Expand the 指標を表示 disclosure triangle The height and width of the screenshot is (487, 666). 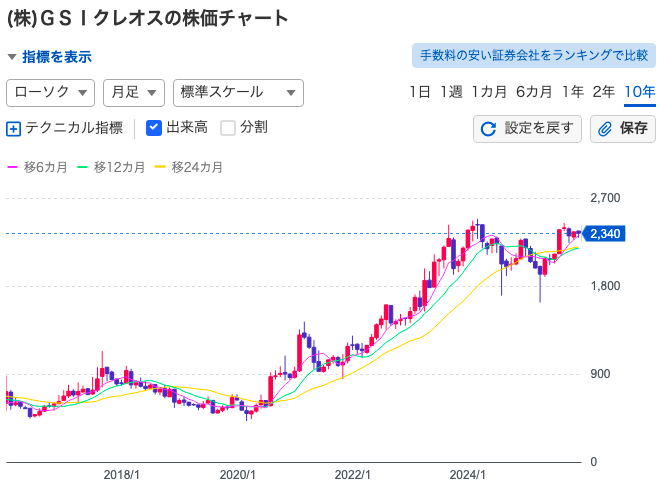pos(12,57)
